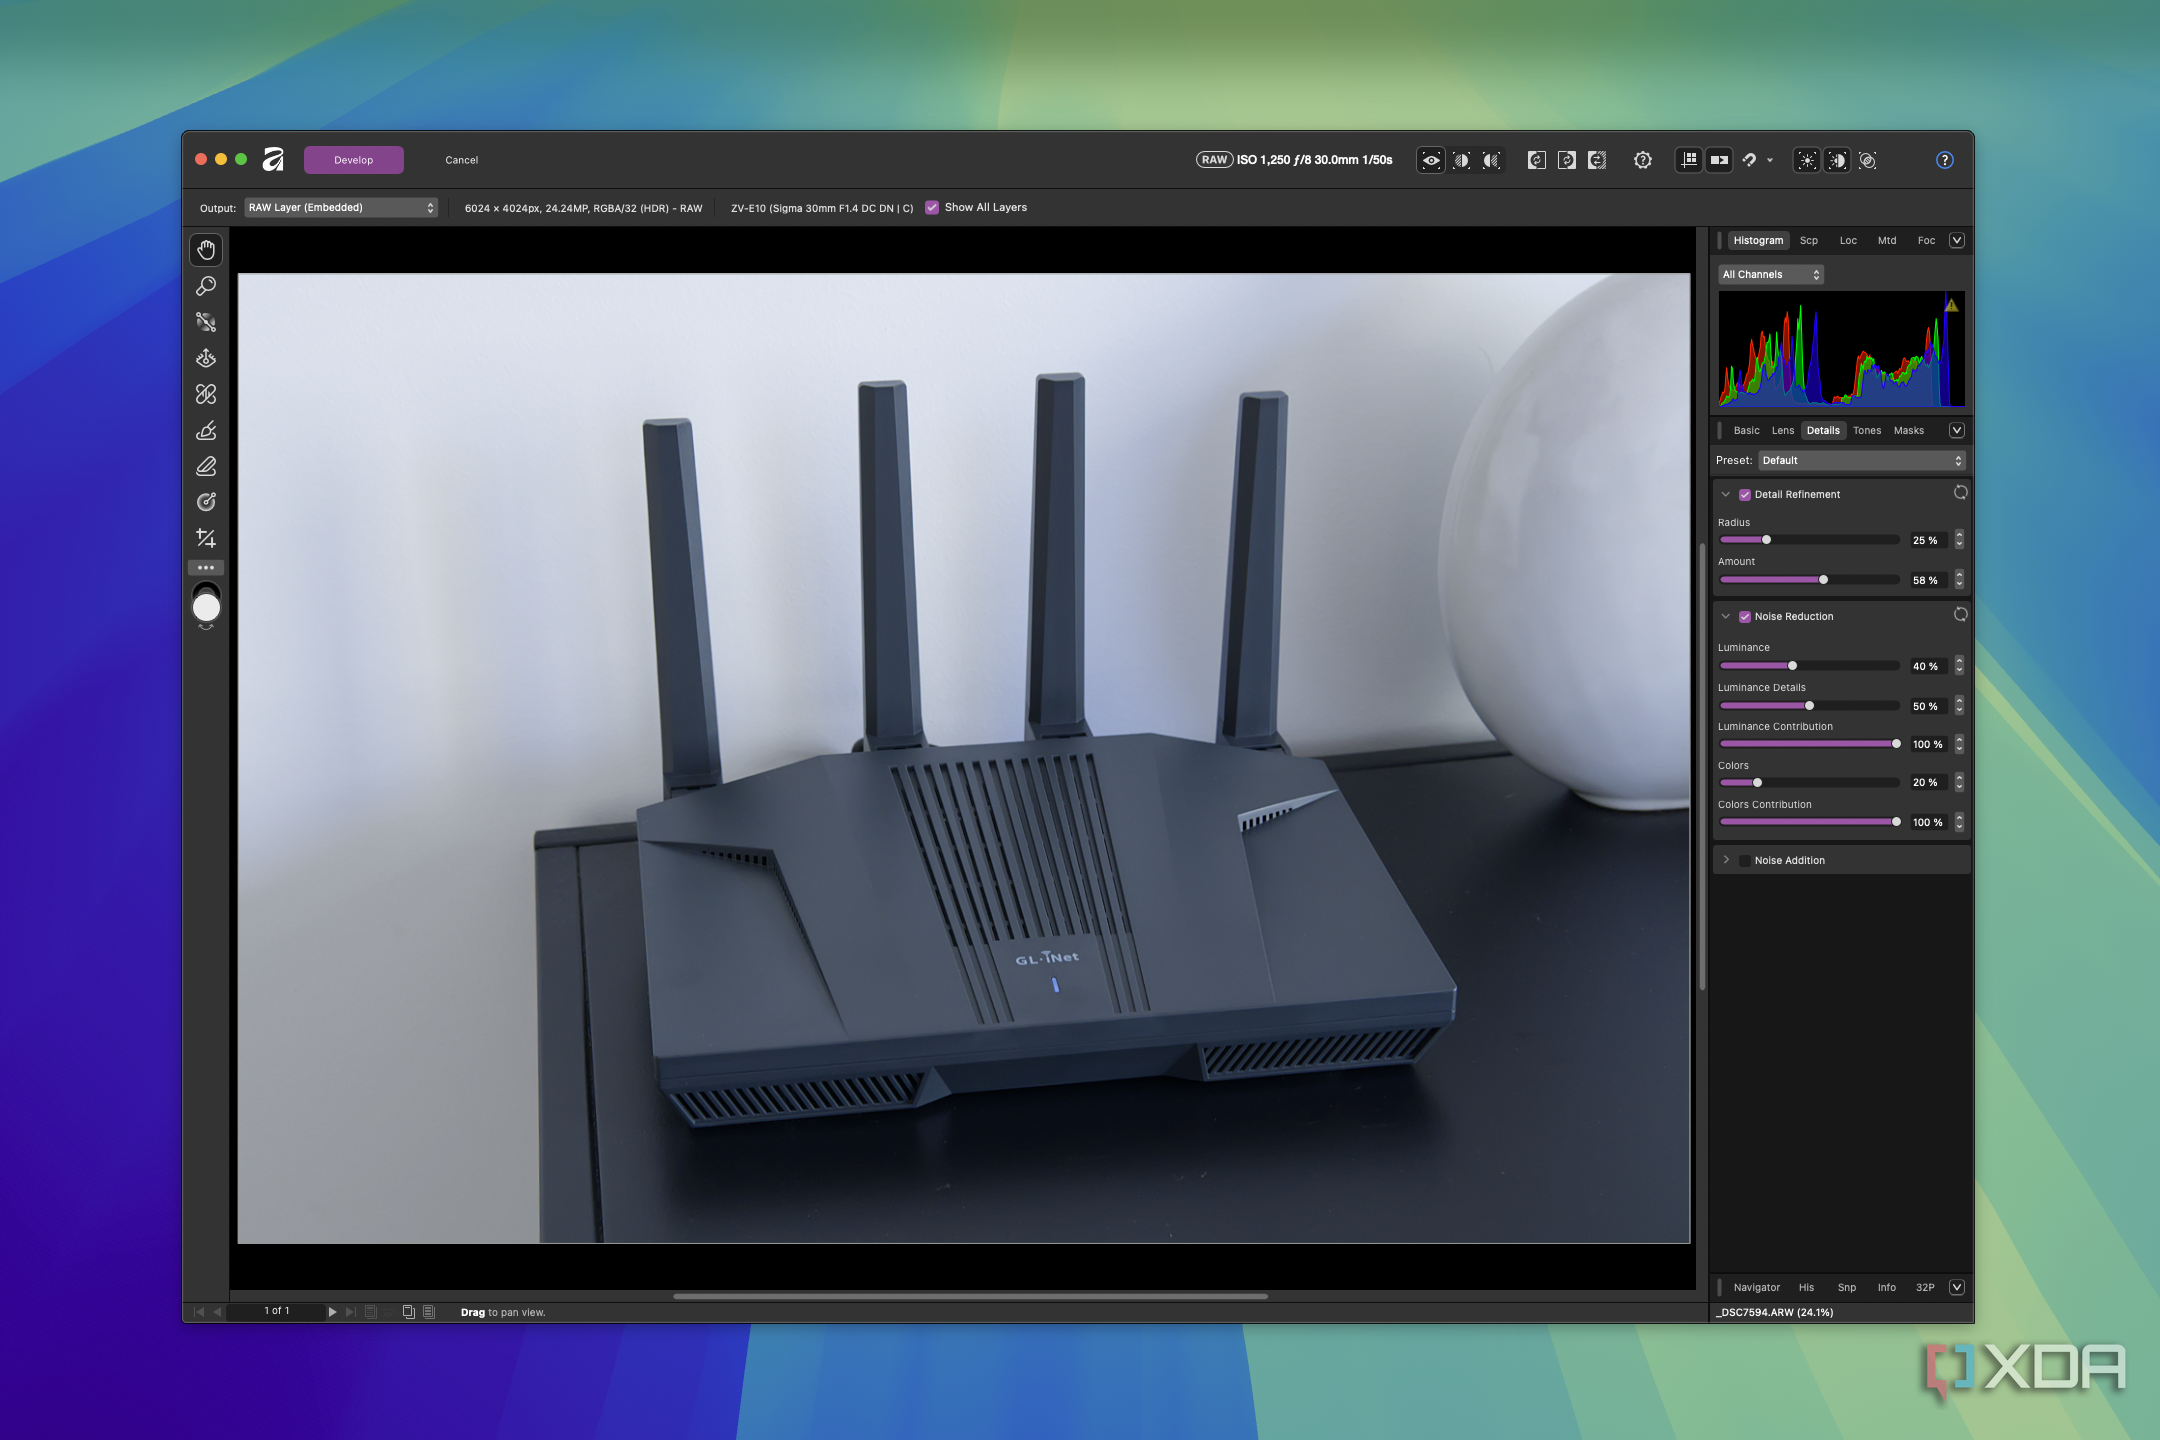
Task: Collapse the Detail Refinement section
Action: (1726, 494)
